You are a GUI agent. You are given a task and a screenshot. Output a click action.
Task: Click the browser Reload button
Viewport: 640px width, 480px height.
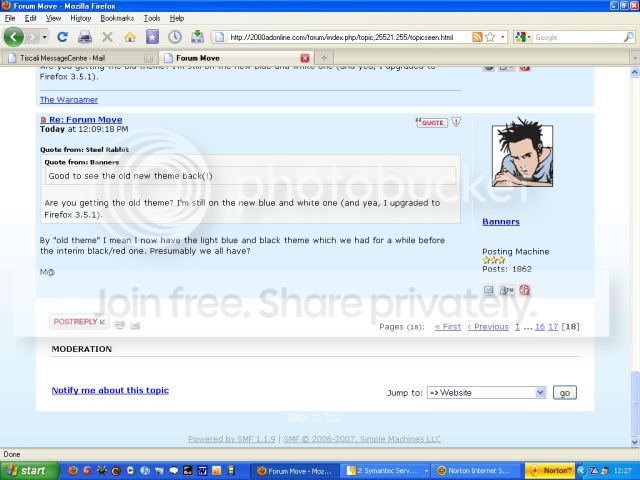62,37
